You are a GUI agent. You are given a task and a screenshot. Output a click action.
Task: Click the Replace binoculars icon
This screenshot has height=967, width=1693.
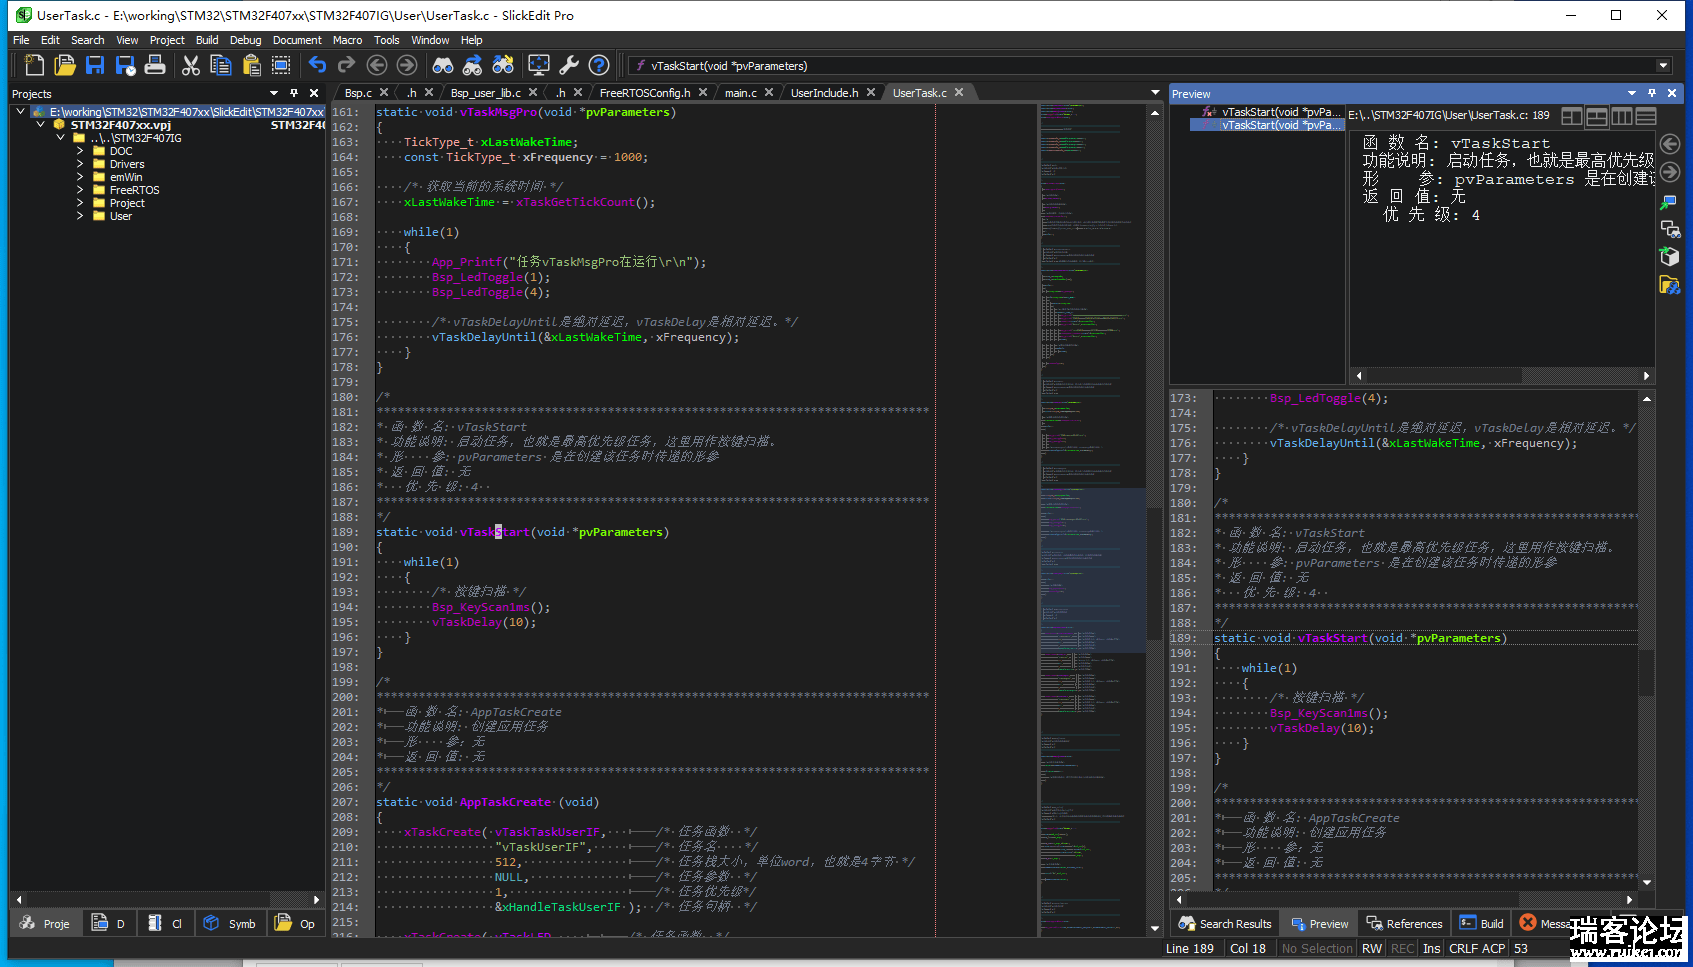click(x=503, y=65)
